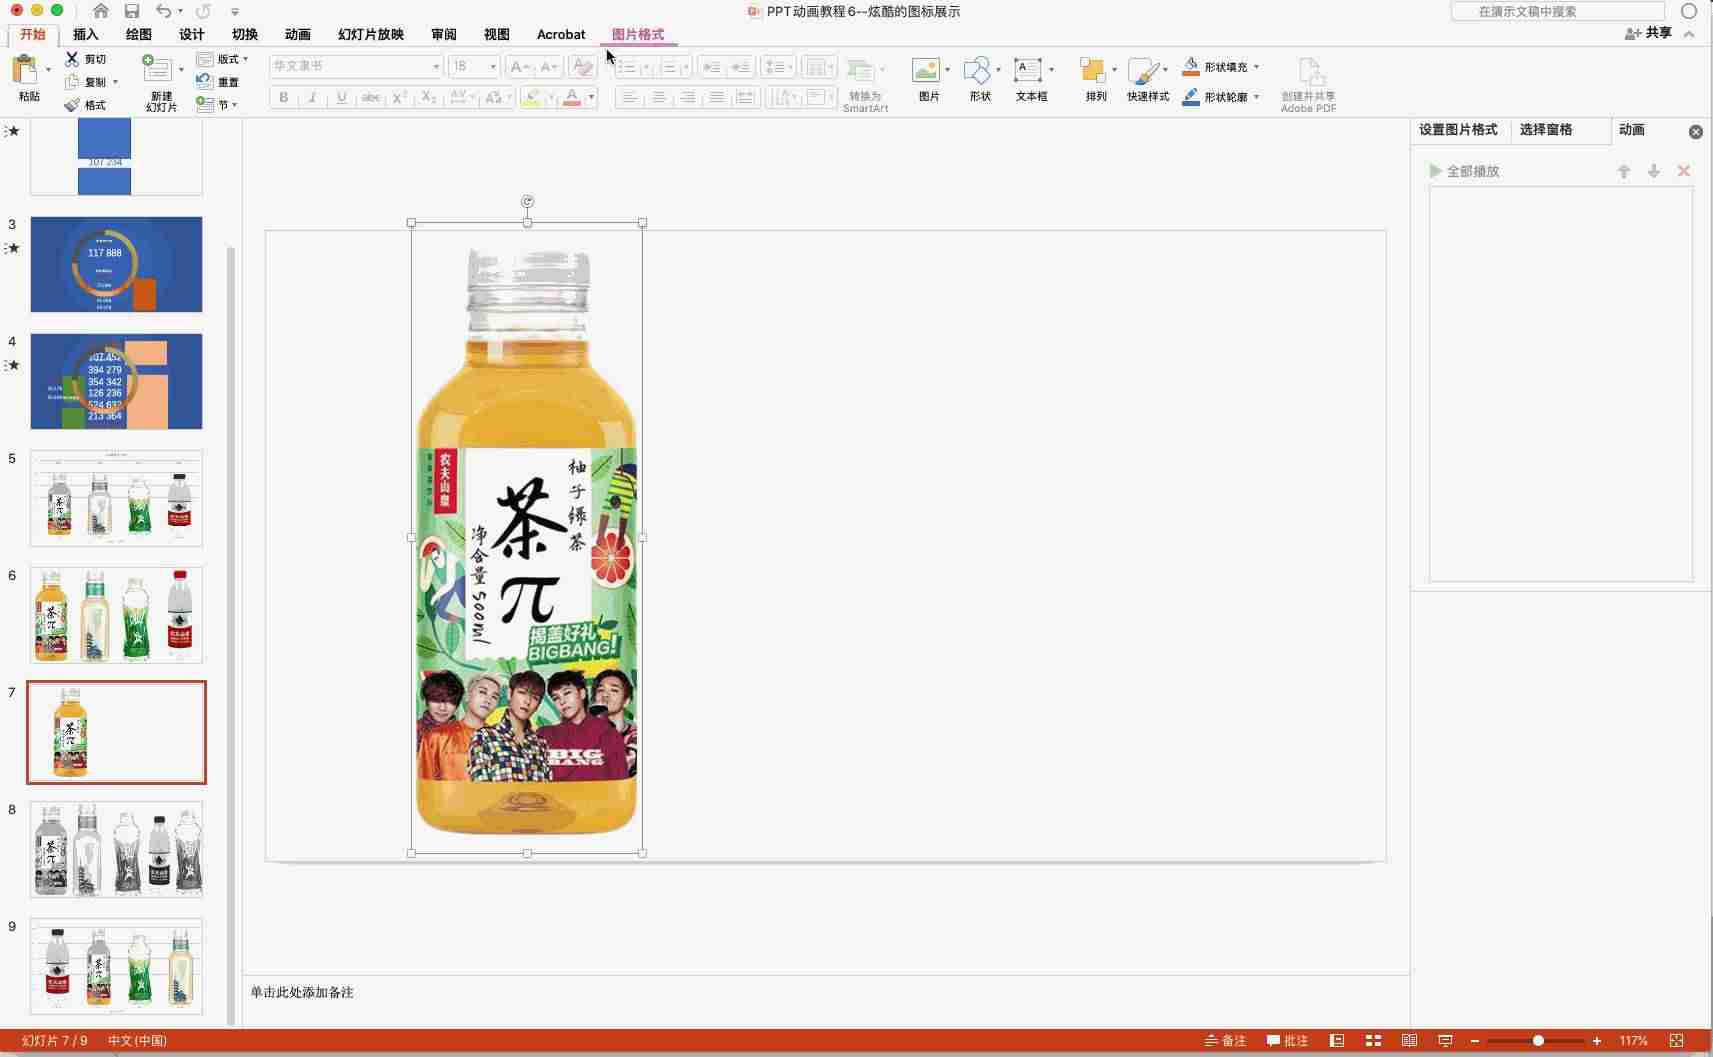Select slide 6 thumbnail
This screenshot has height=1057, width=1713.
[x=116, y=615]
